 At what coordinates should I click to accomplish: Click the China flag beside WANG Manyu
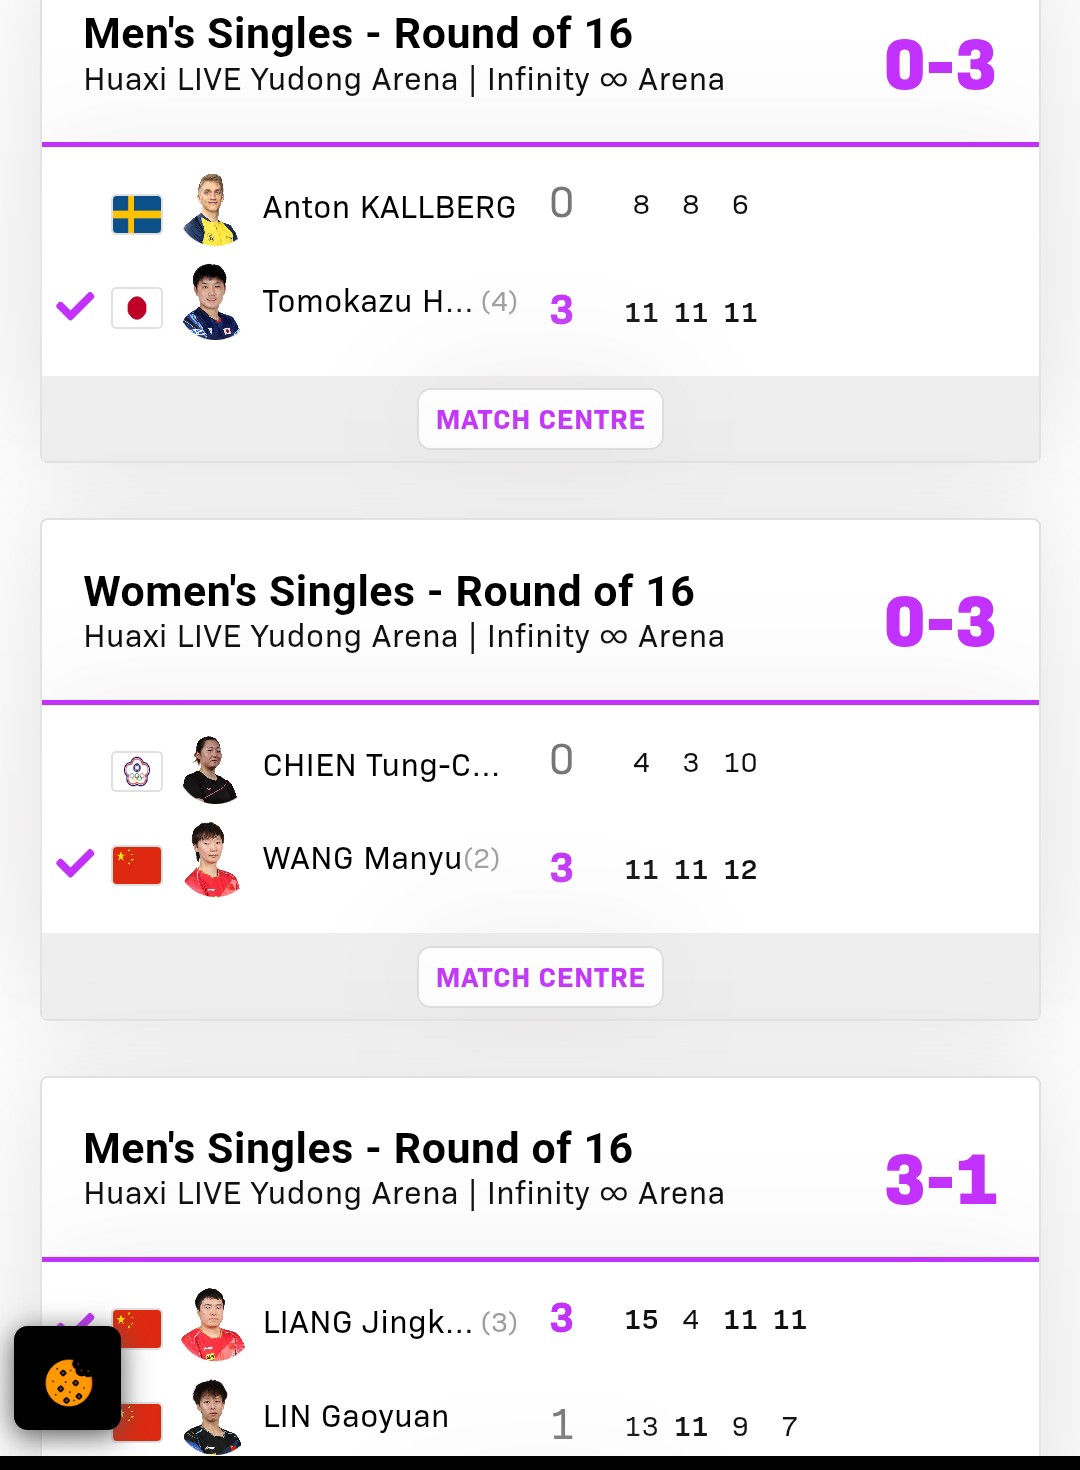pos(137,865)
